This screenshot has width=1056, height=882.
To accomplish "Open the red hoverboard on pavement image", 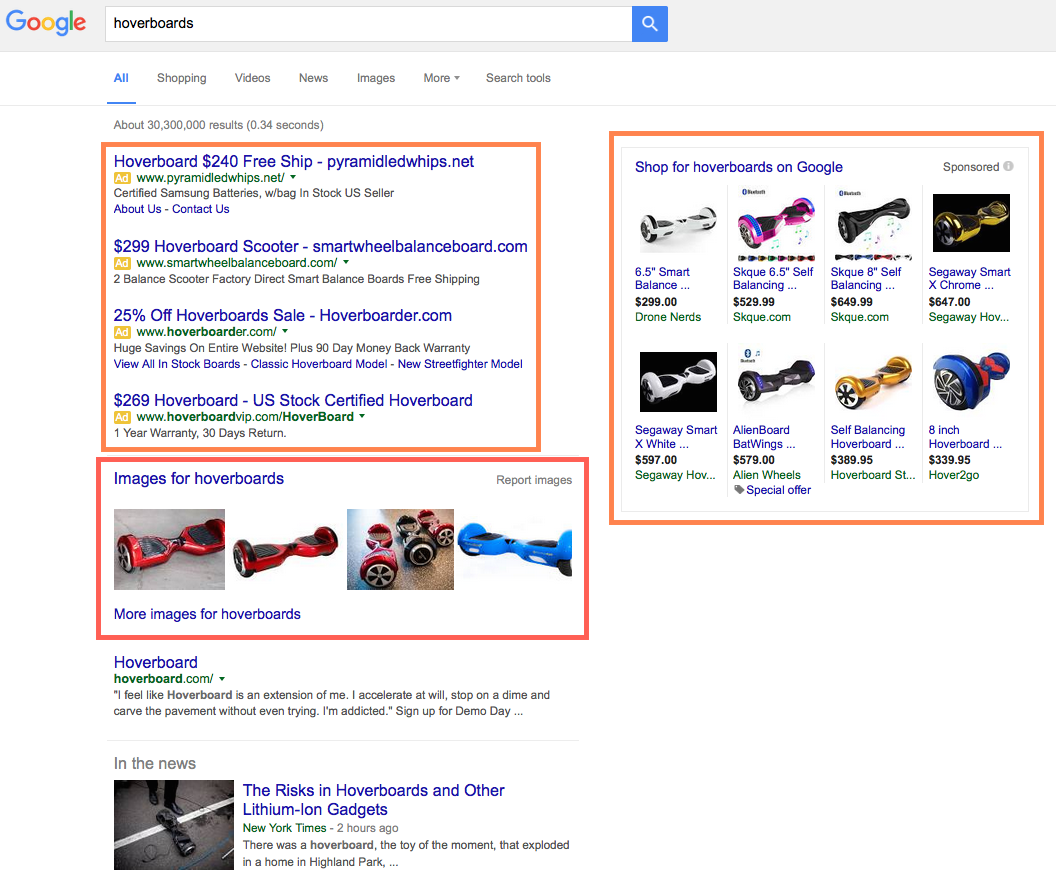I will [x=169, y=549].
